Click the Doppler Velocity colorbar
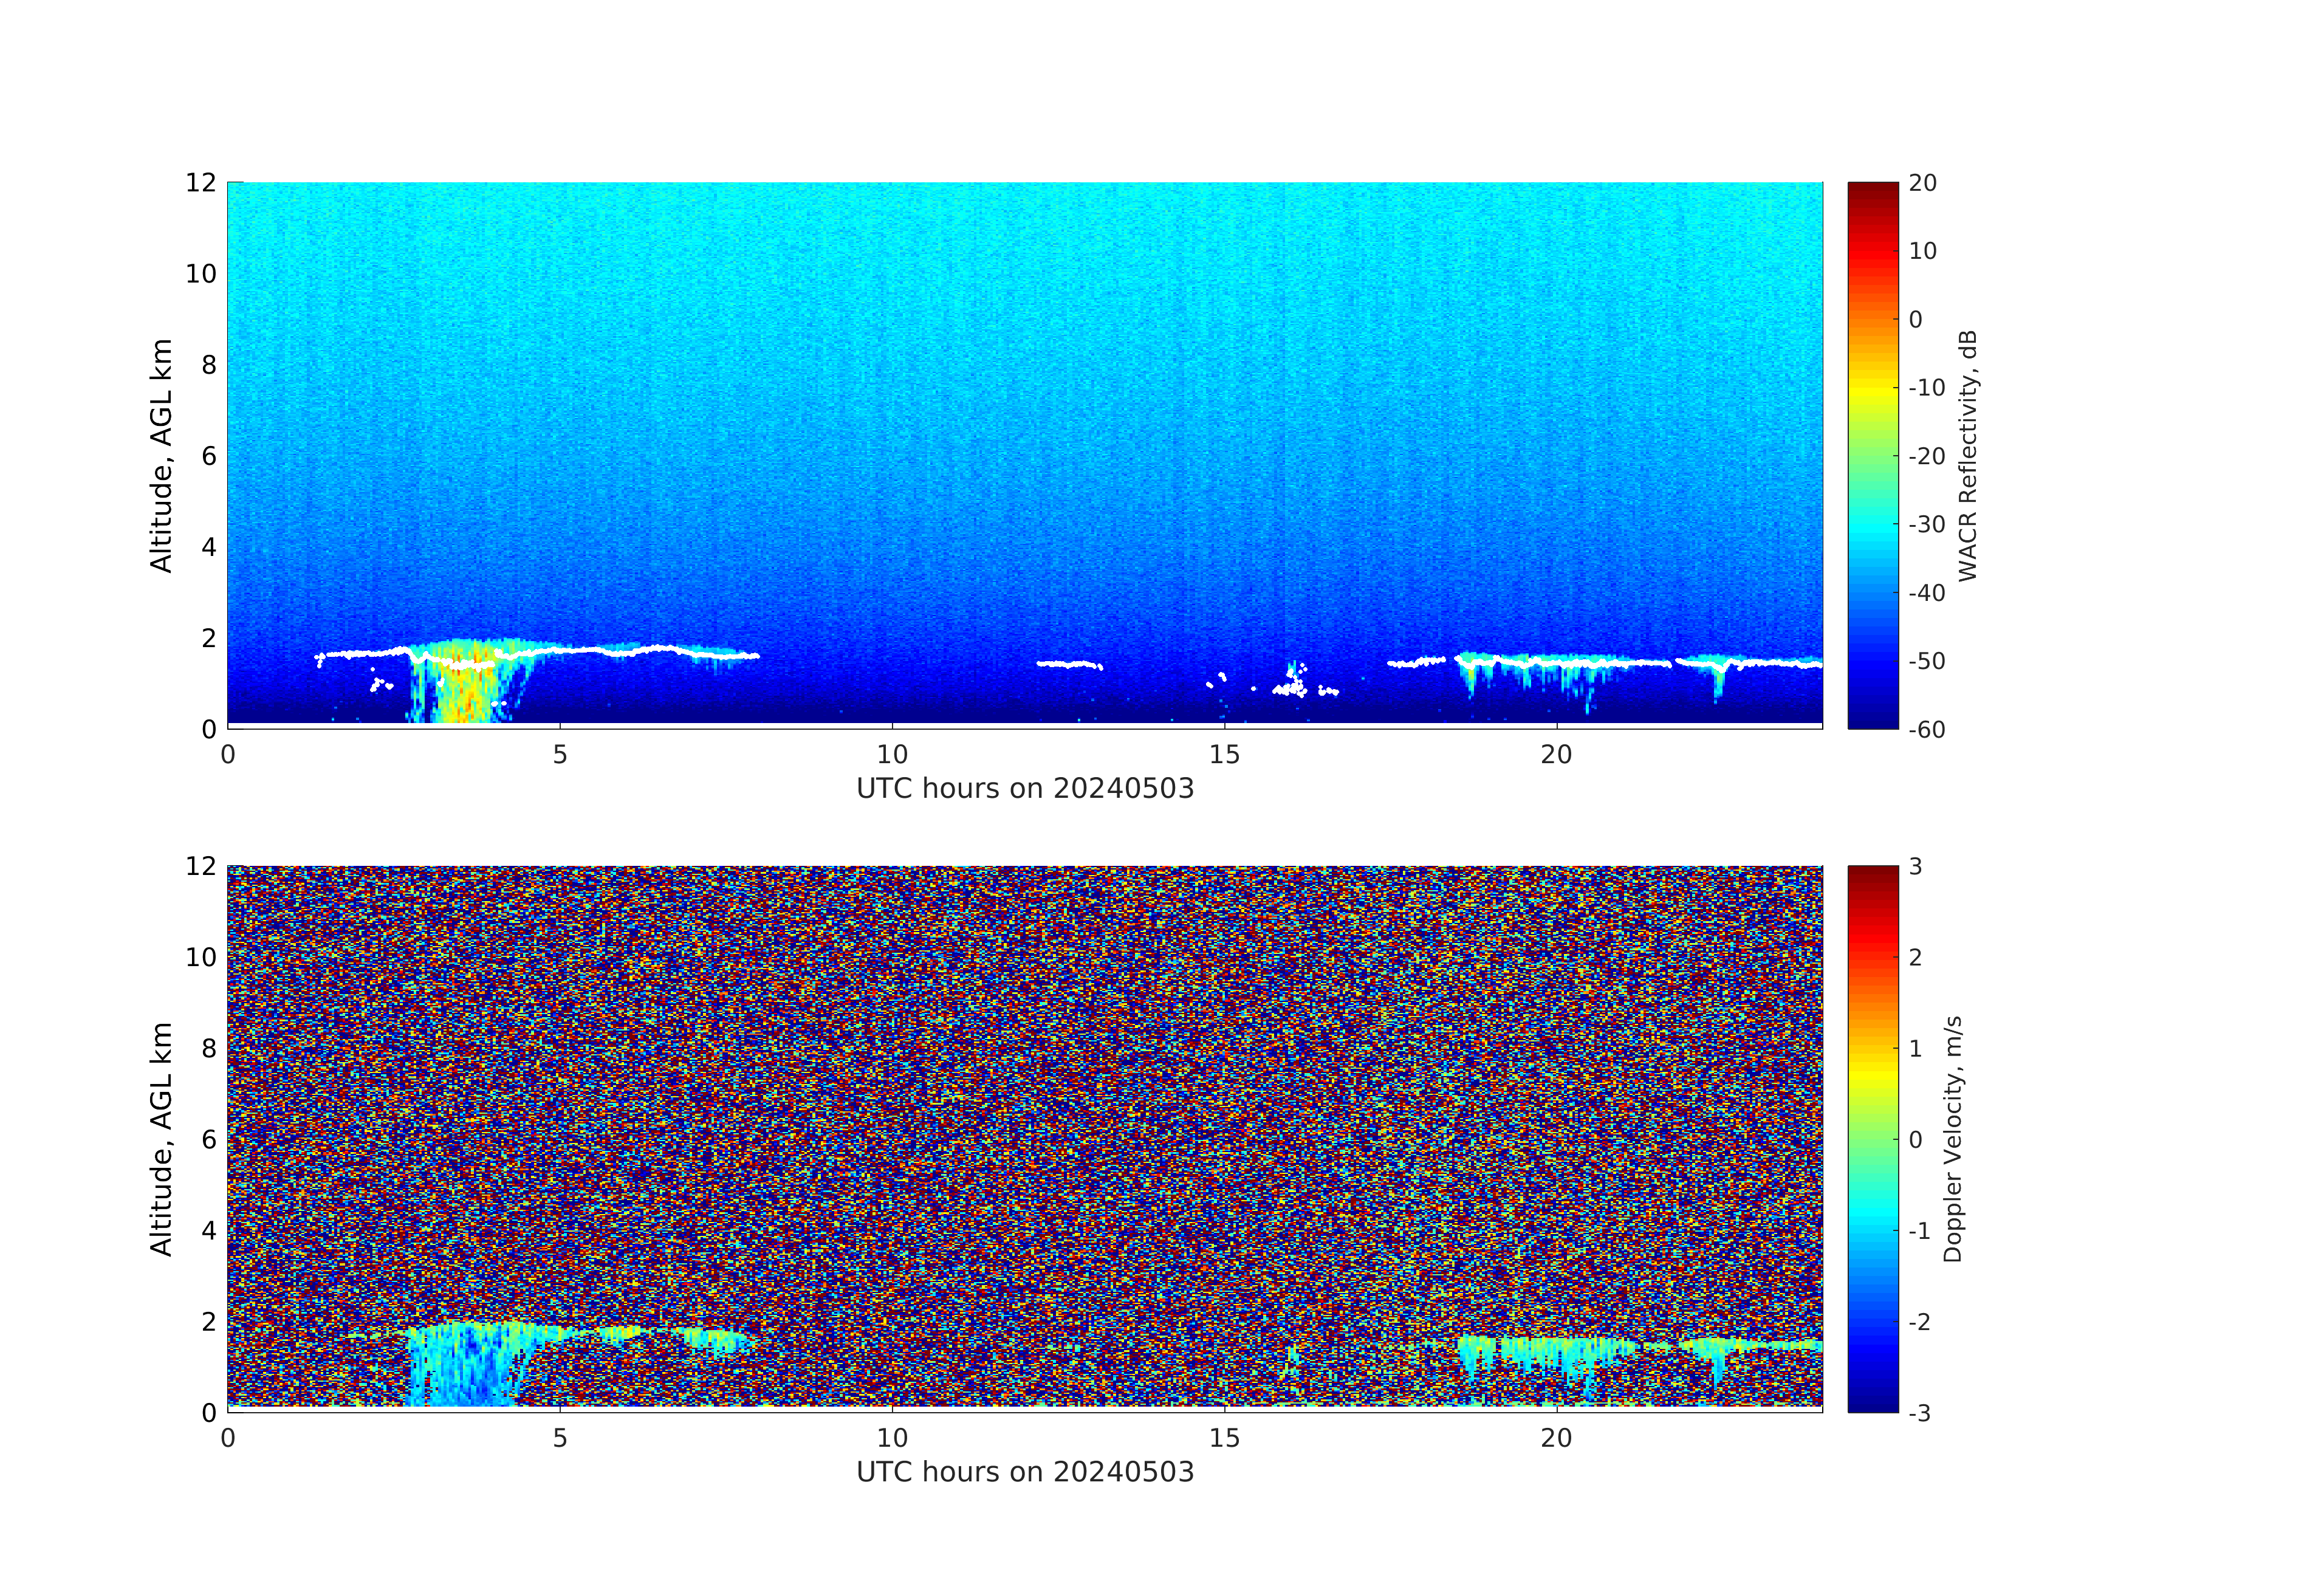 pos(1872,1138)
